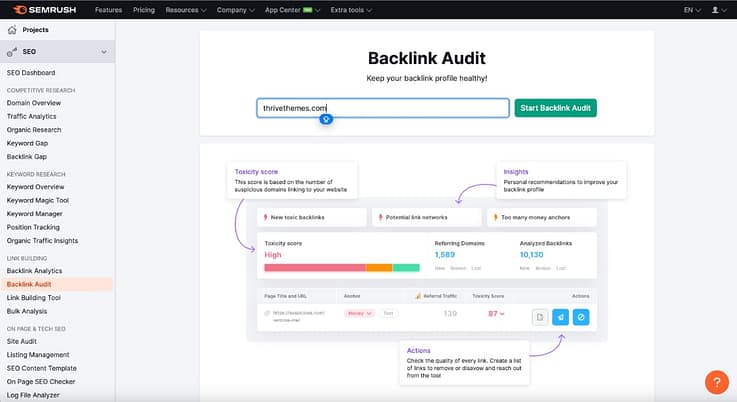
Task: Open Domain Overview
Action: [34, 103]
